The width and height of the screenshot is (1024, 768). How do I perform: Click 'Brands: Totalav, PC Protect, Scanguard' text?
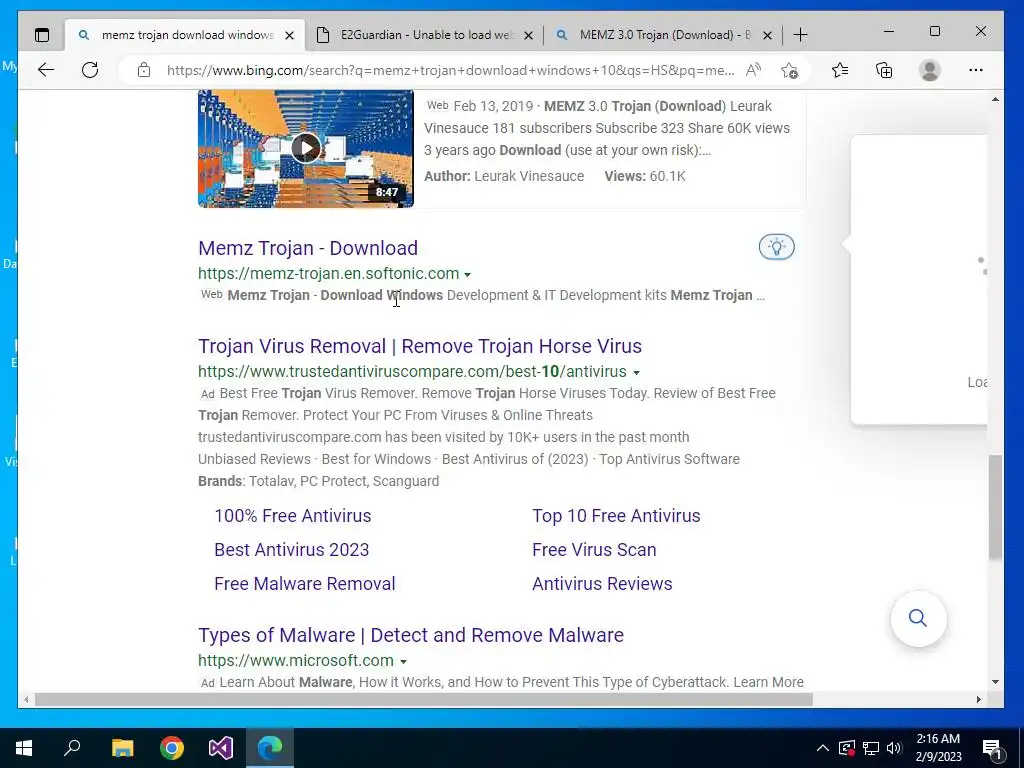click(x=318, y=481)
